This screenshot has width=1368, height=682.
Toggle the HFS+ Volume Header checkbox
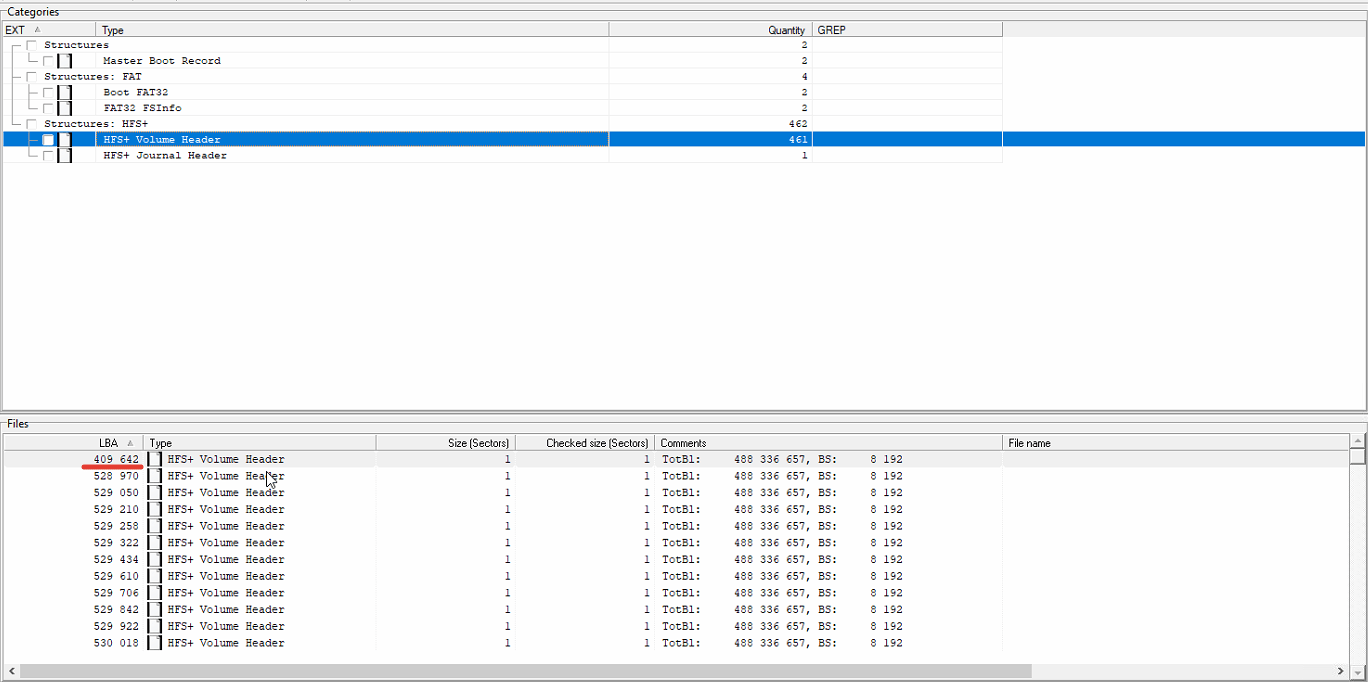click(48, 140)
